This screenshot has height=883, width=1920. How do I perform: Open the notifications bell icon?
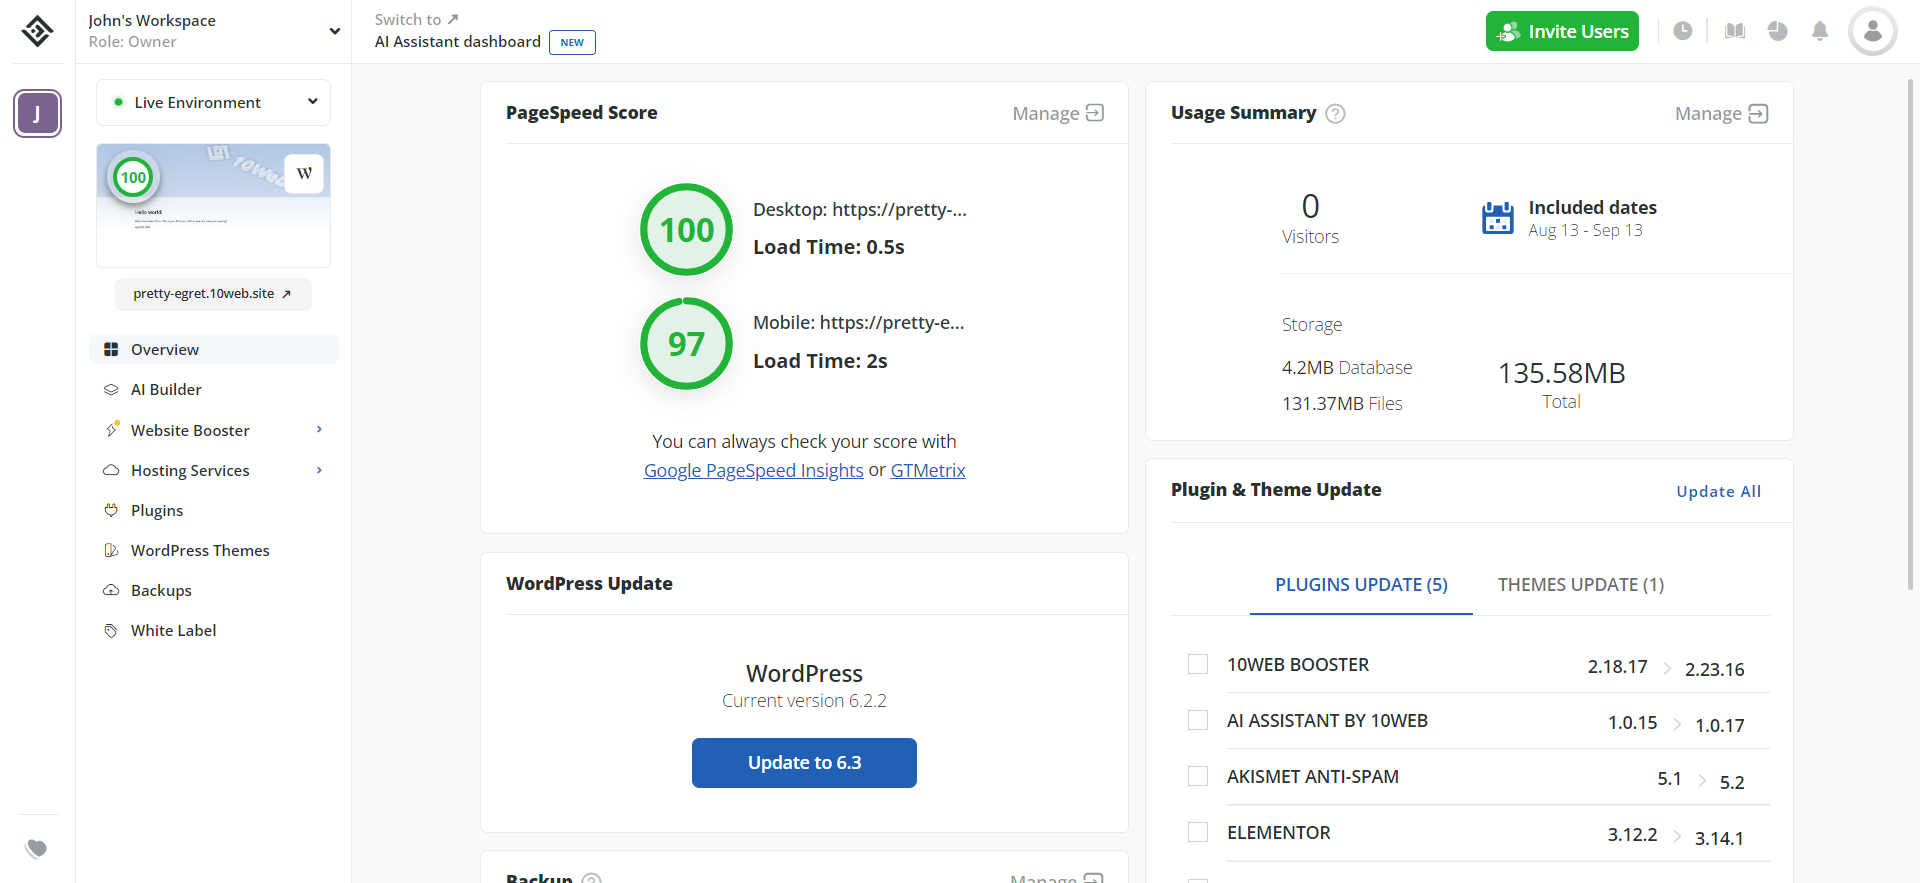[1820, 31]
